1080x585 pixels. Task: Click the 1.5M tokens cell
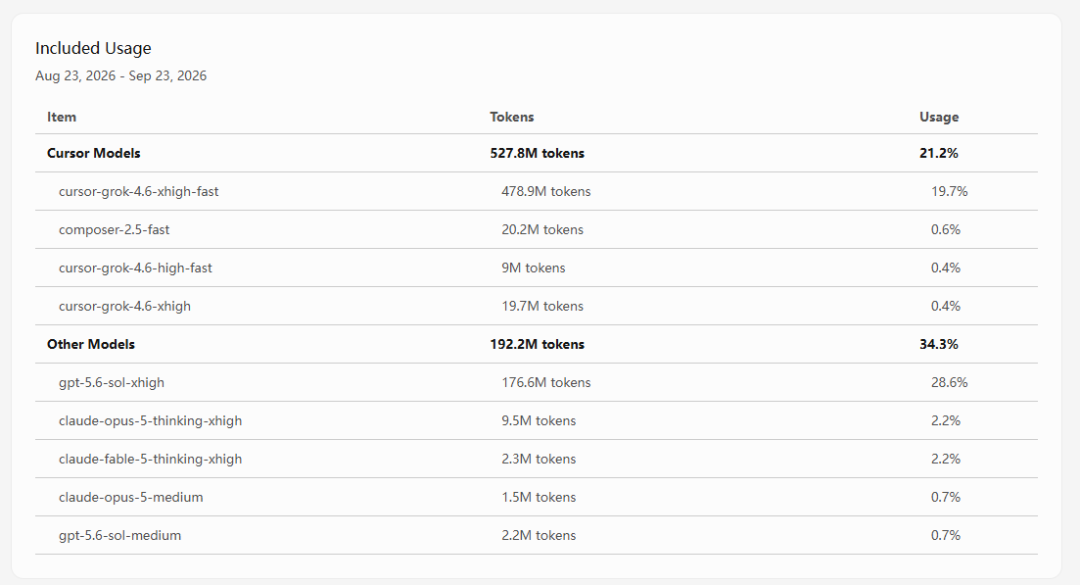pyautogui.click(x=539, y=497)
